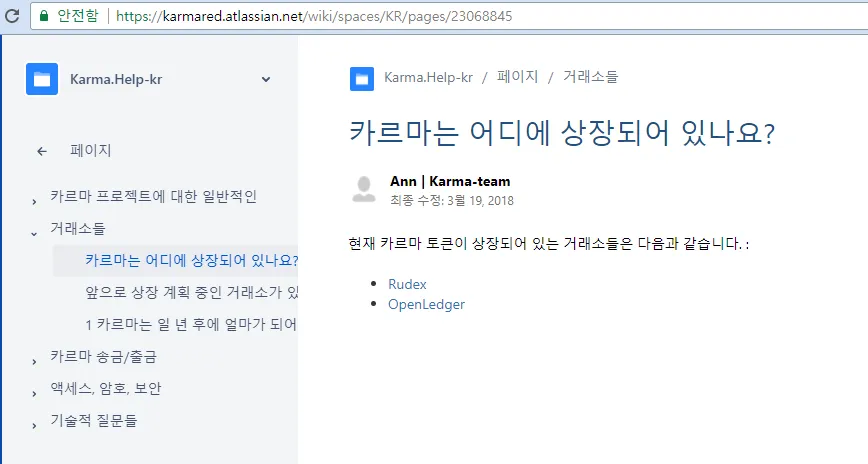This screenshot has height=464, width=868.
Task: Collapse the 거래소들 tree section chevron
Action: [x=34, y=234]
